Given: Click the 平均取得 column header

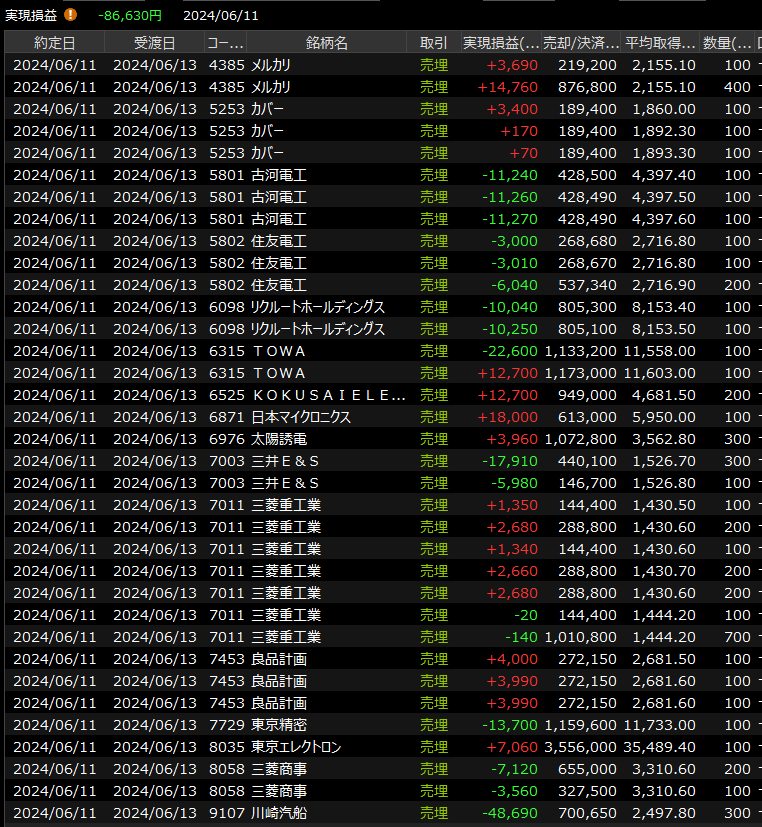Looking at the screenshot, I should click(660, 43).
